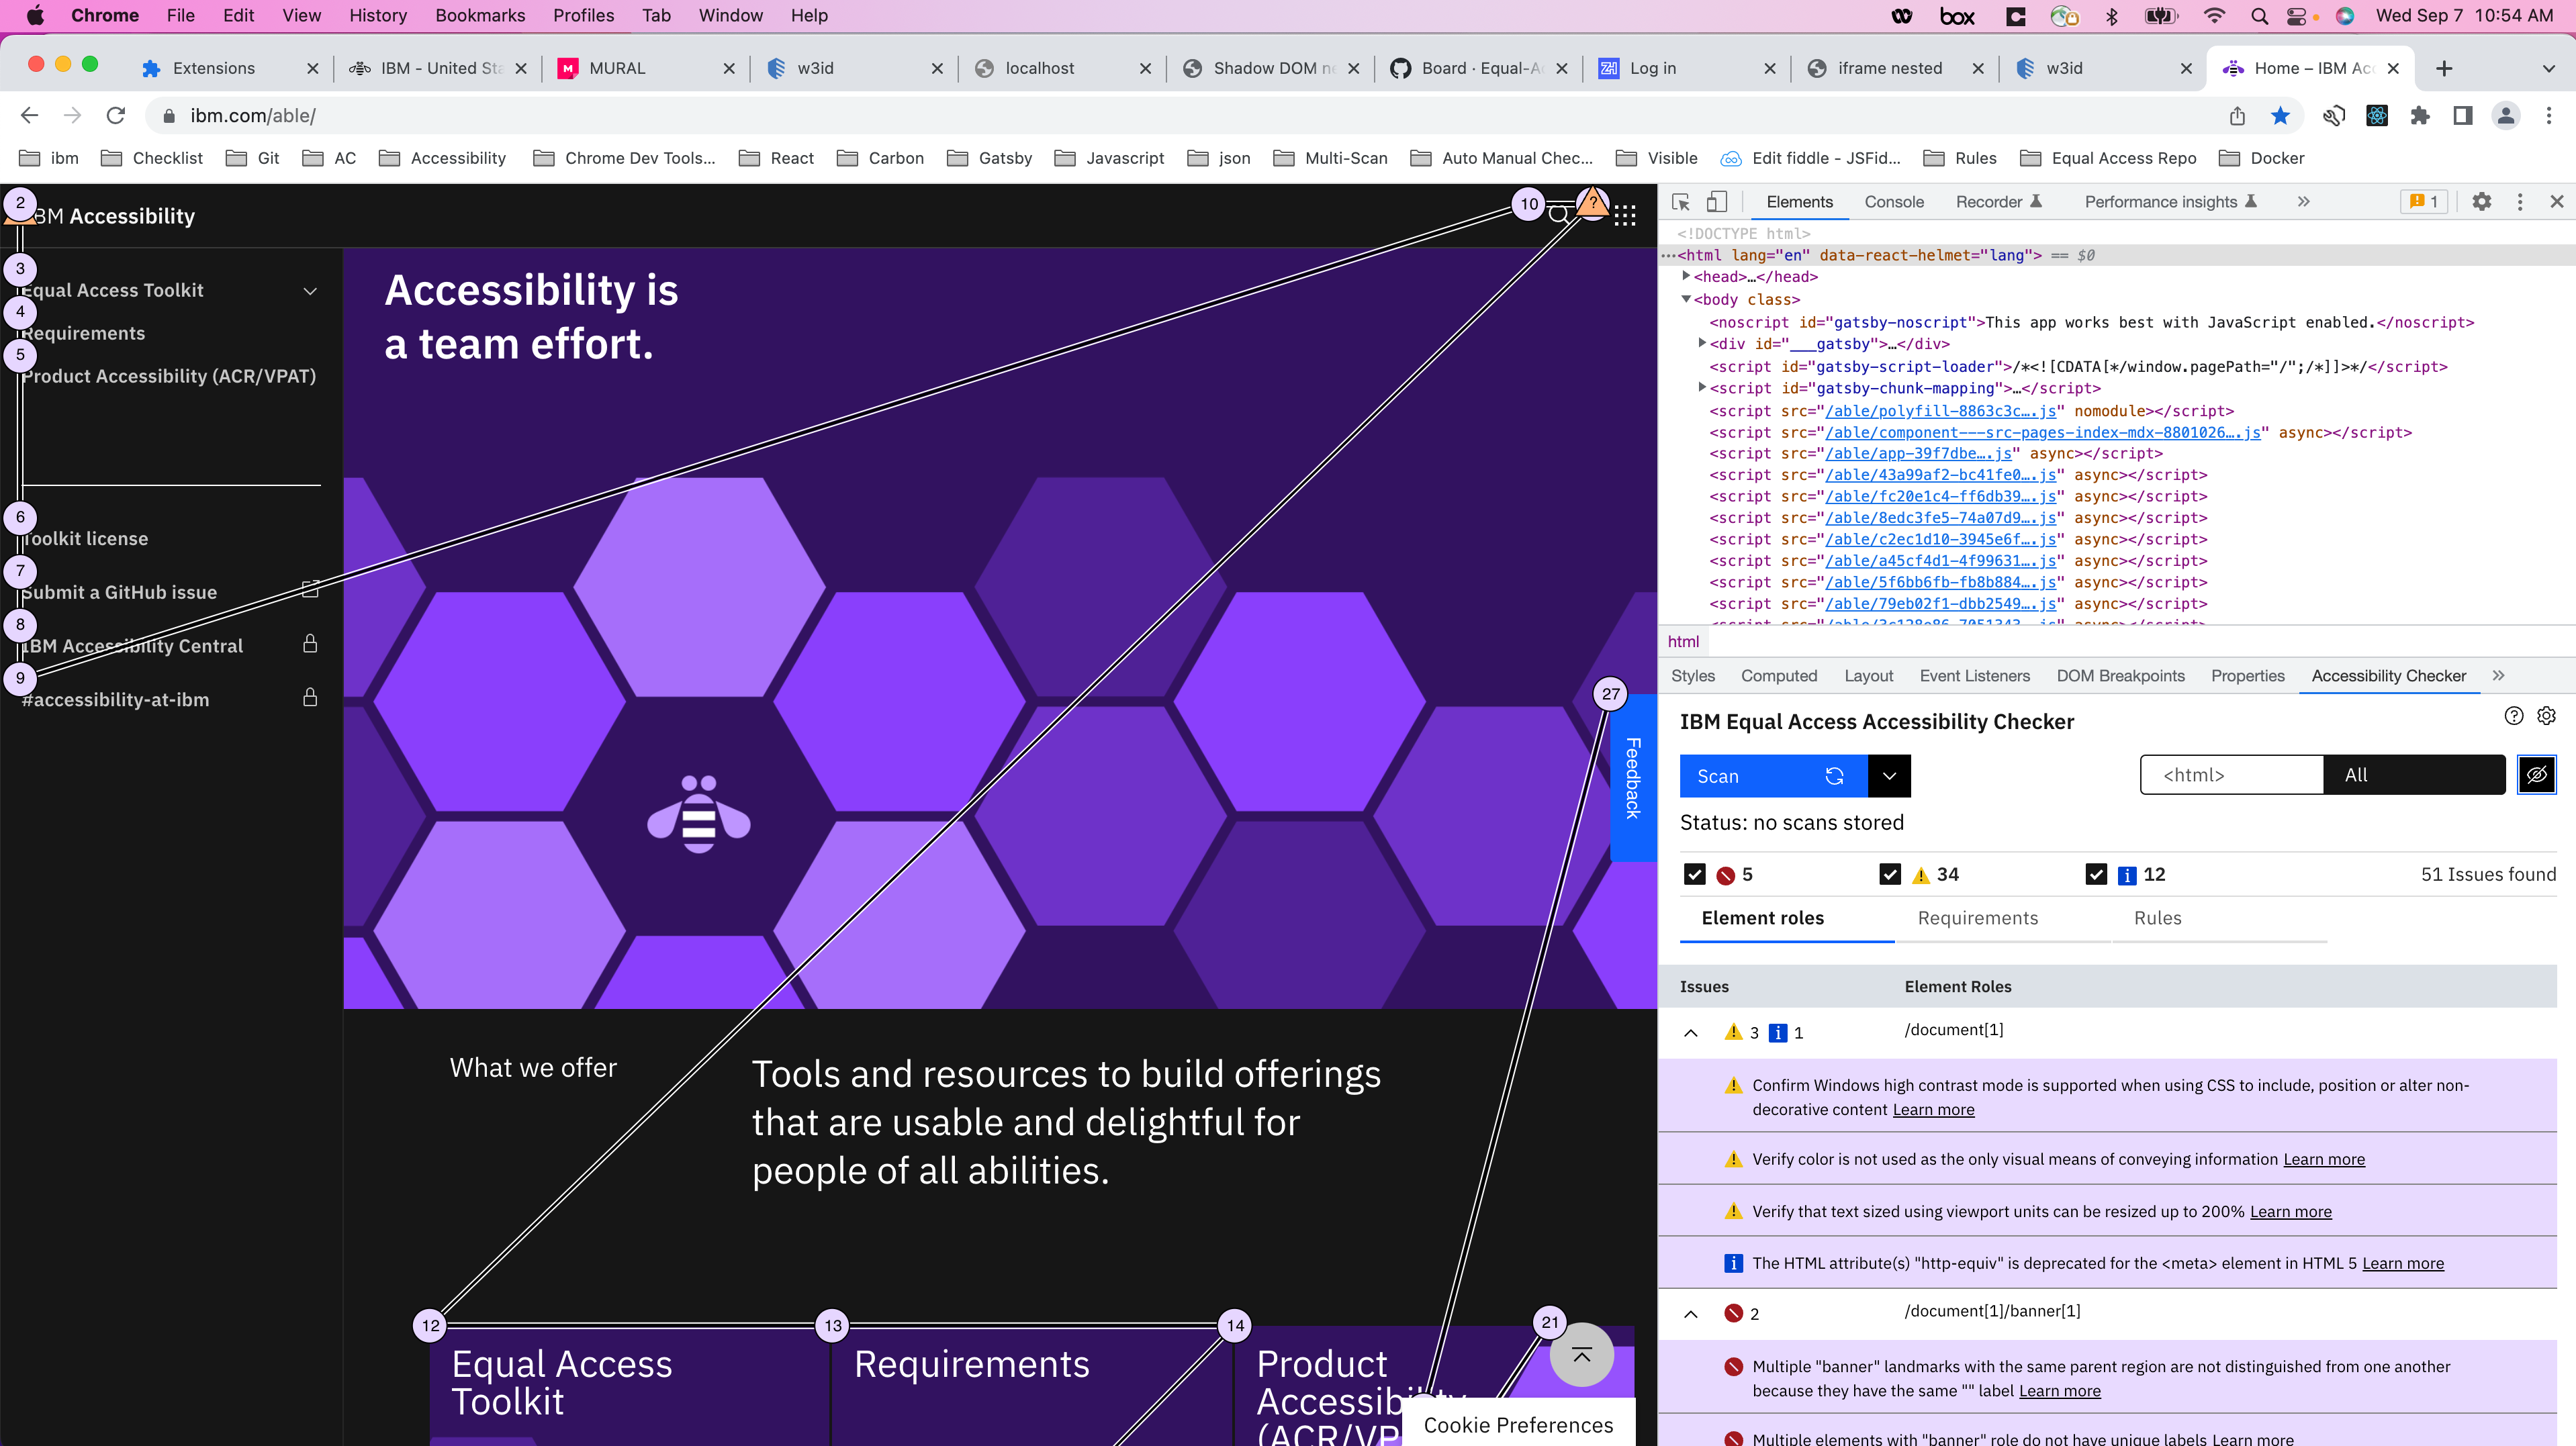The image size is (2576, 1446).
Task: Open the Accessibility bookmarks folder
Action: pos(443,158)
